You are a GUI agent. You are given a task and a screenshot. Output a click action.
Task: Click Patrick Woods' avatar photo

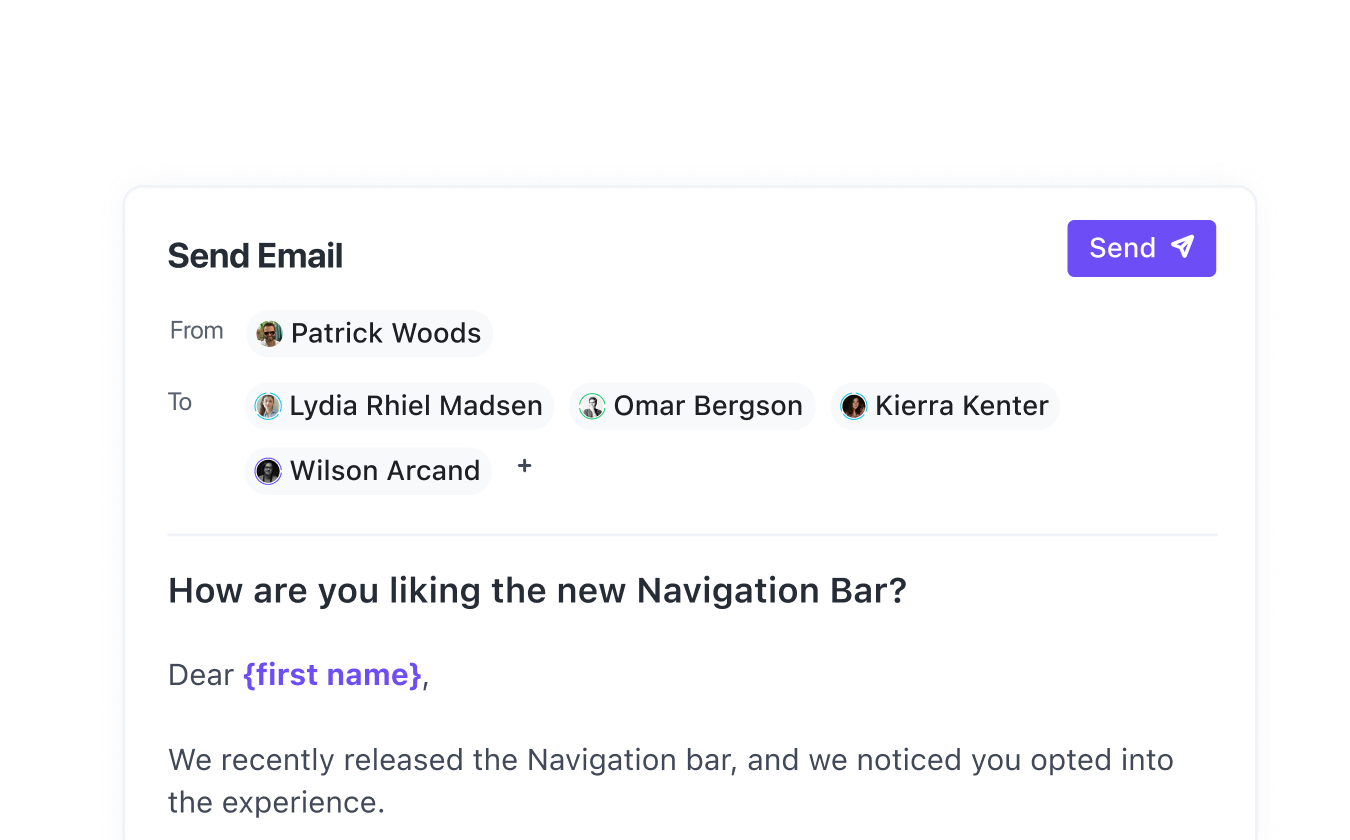point(269,333)
